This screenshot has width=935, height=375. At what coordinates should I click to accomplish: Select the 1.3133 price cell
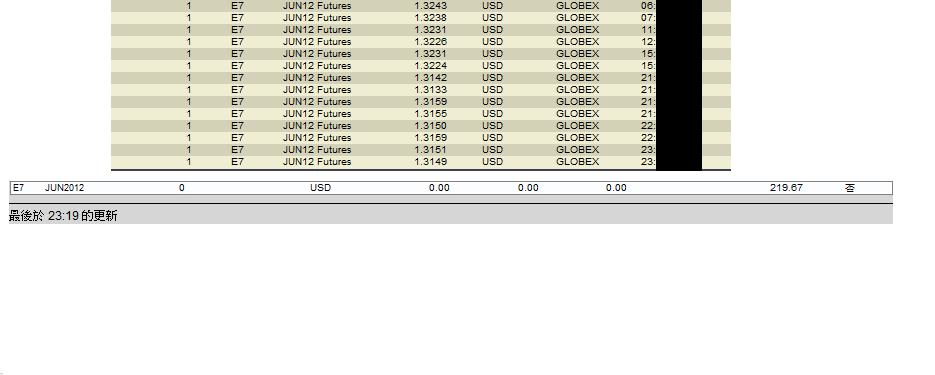[x=431, y=89]
